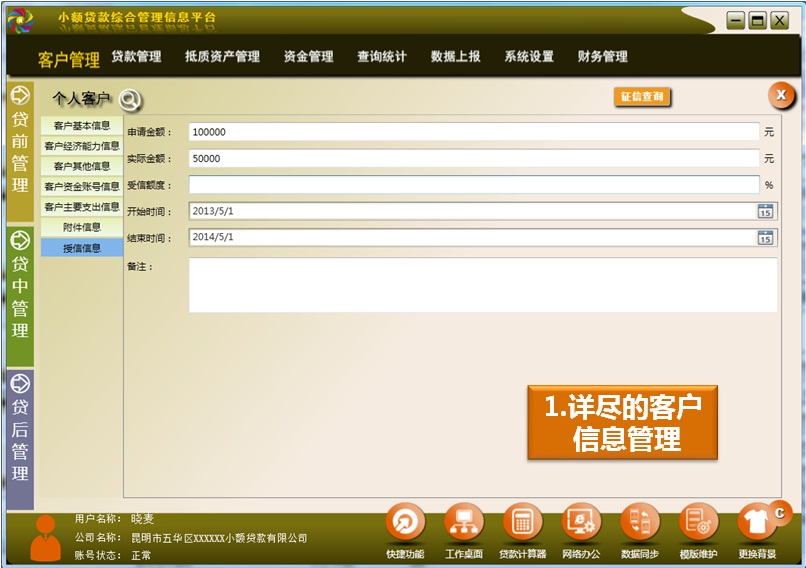This screenshot has width=806, height=568.
Task: Open the calendar picker for 结束时间
Action: (x=765, y=238)
